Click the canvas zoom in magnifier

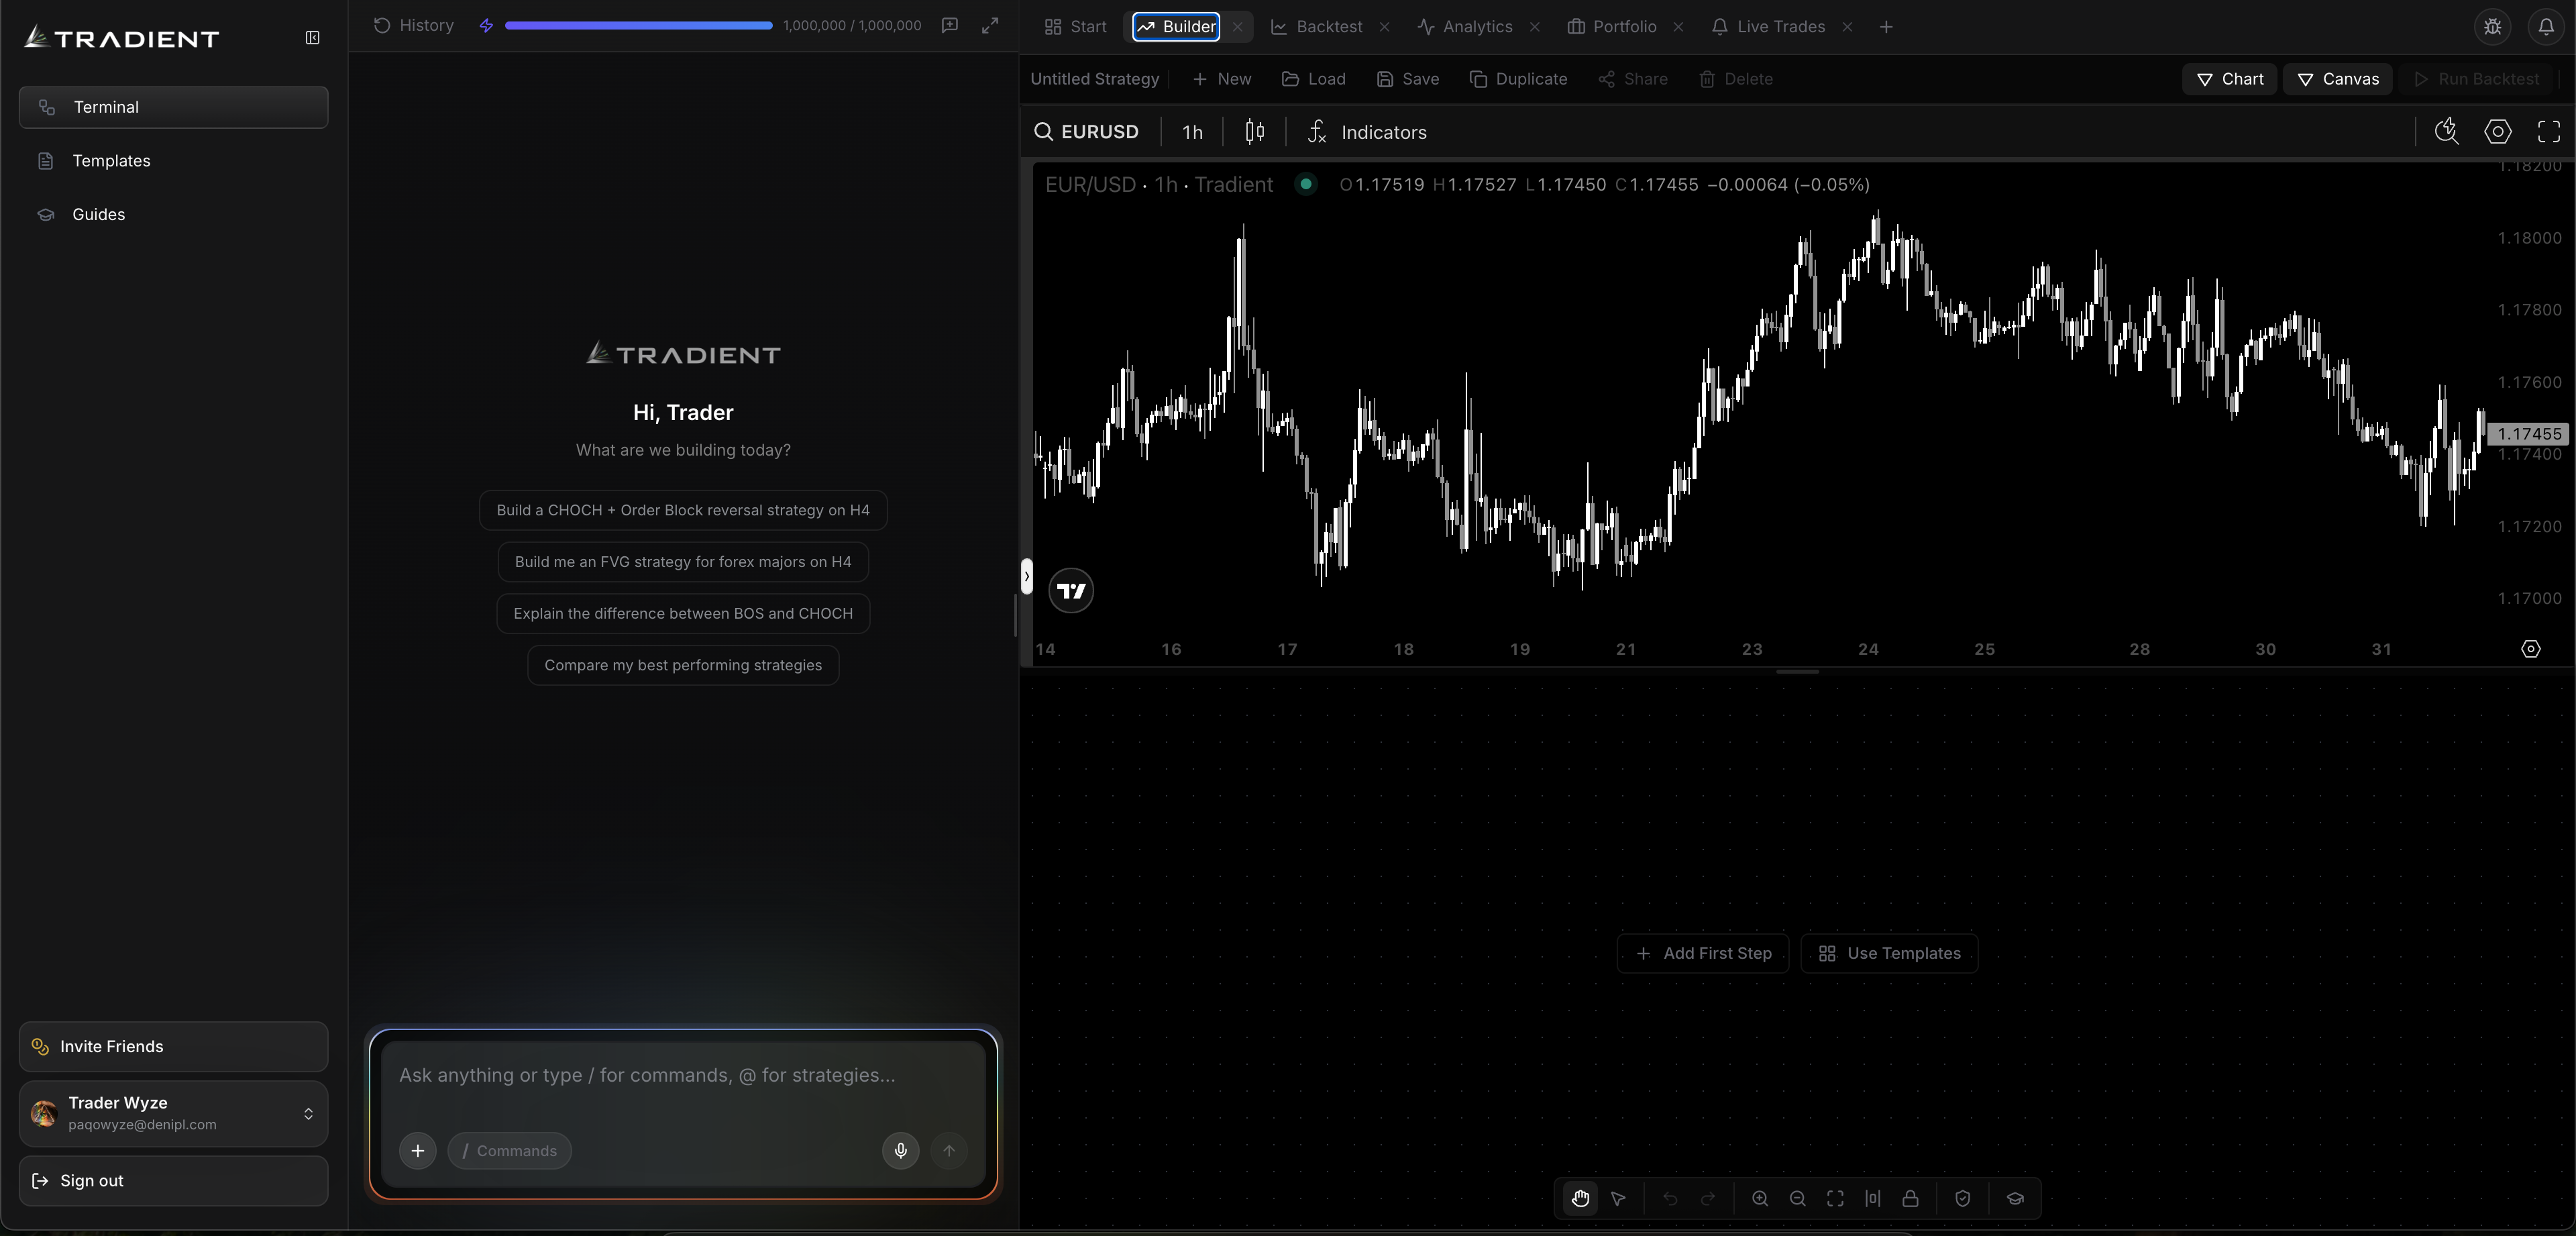(x=1760, y=1198)
